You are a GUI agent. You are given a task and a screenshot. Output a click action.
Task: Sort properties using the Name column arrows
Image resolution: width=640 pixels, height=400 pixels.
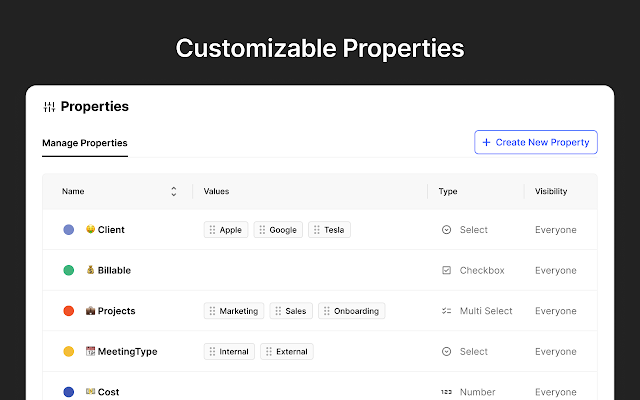click(x=173, y=191)
